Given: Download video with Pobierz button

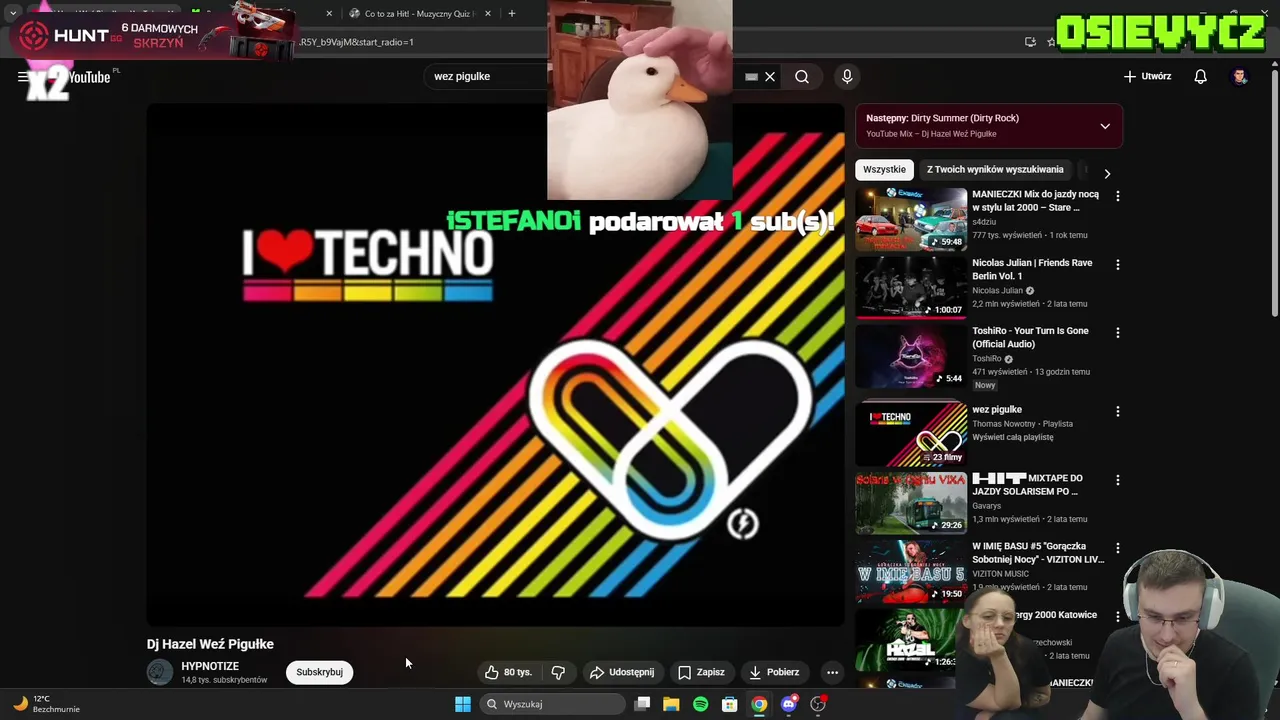Looking at the screenshot, I should tap(774, 672).
